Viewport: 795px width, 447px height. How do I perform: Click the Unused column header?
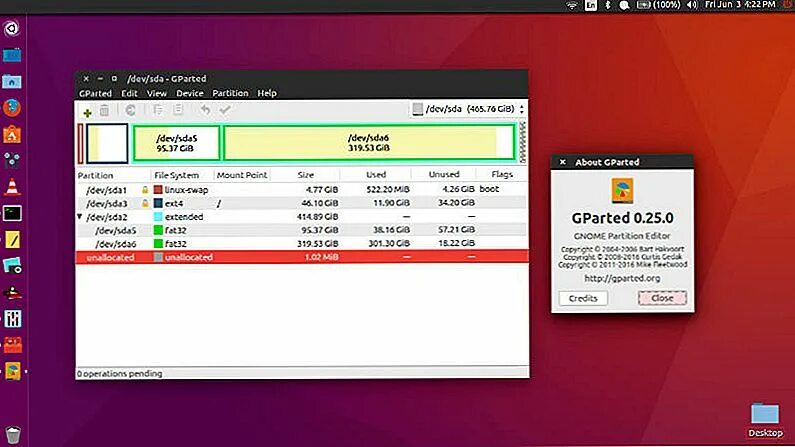444,174
